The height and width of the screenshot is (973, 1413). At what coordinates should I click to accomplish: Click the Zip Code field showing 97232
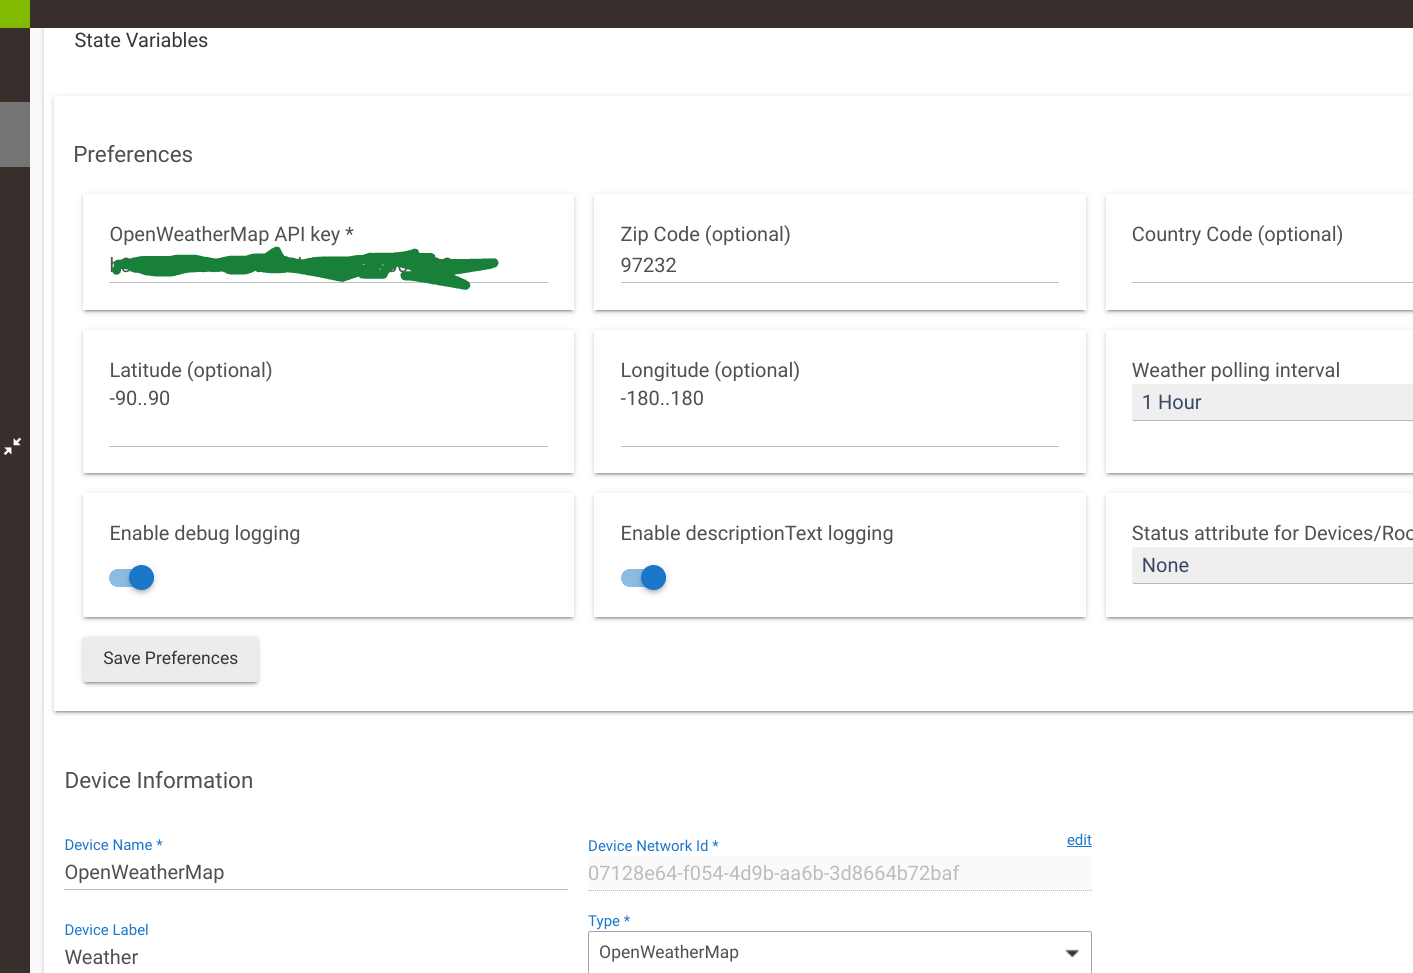pos(839,266)
